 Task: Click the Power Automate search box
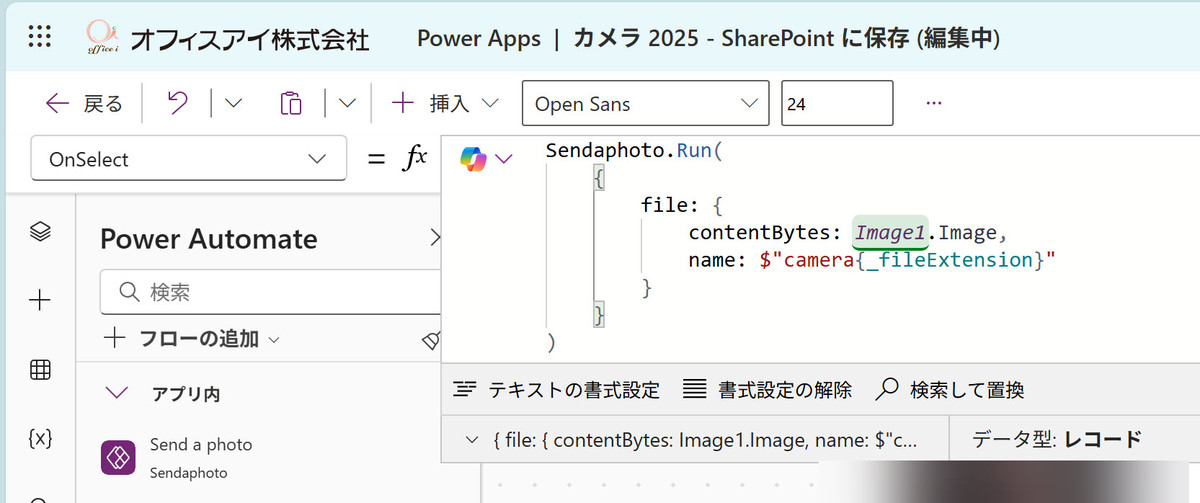coord(272,292)
